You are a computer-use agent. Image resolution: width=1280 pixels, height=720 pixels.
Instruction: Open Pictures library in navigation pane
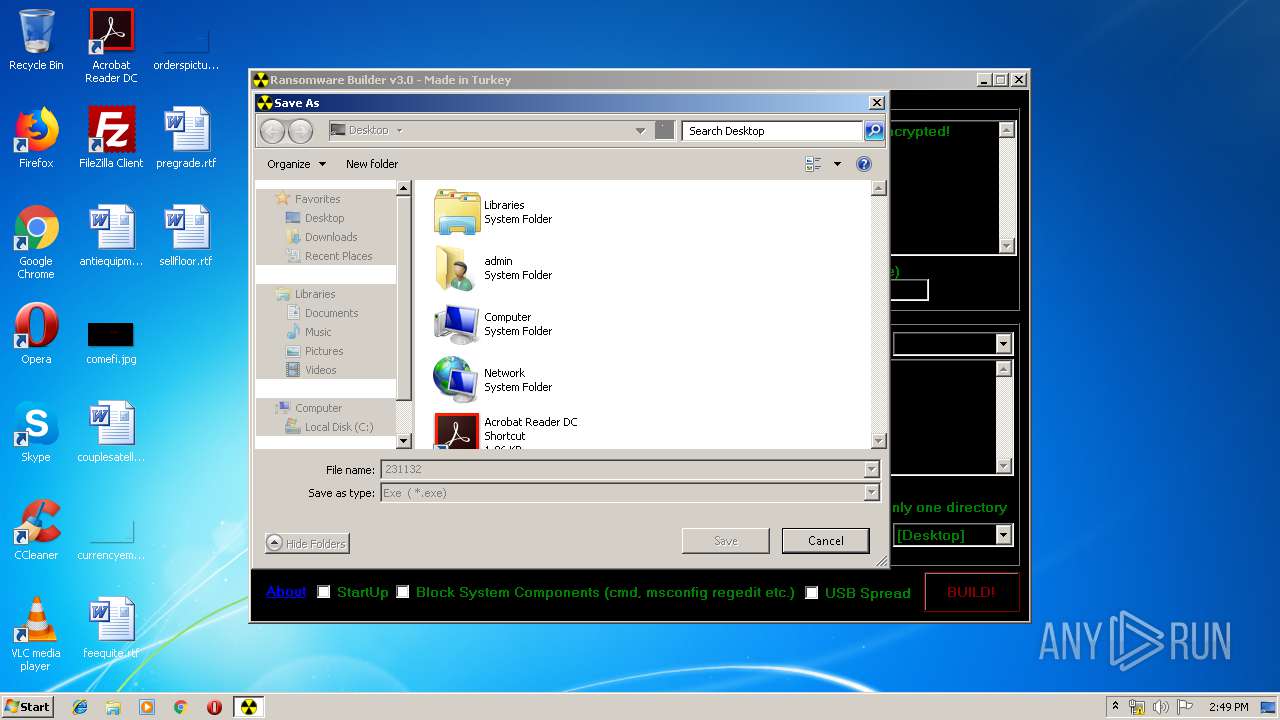click(315, 351)
